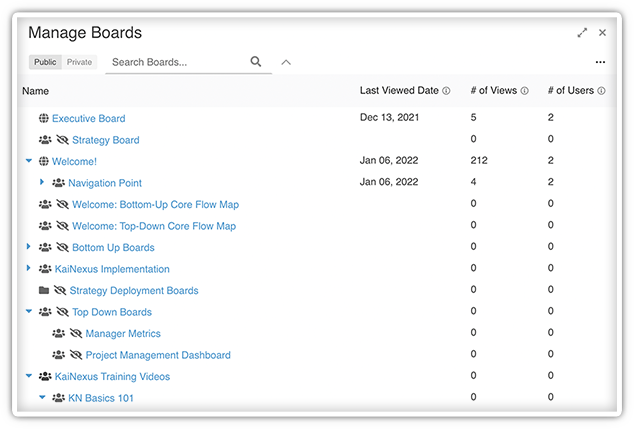634x429 pixels.
Task: Collapse the Top Down Boards node
Action: pos(29,311)
